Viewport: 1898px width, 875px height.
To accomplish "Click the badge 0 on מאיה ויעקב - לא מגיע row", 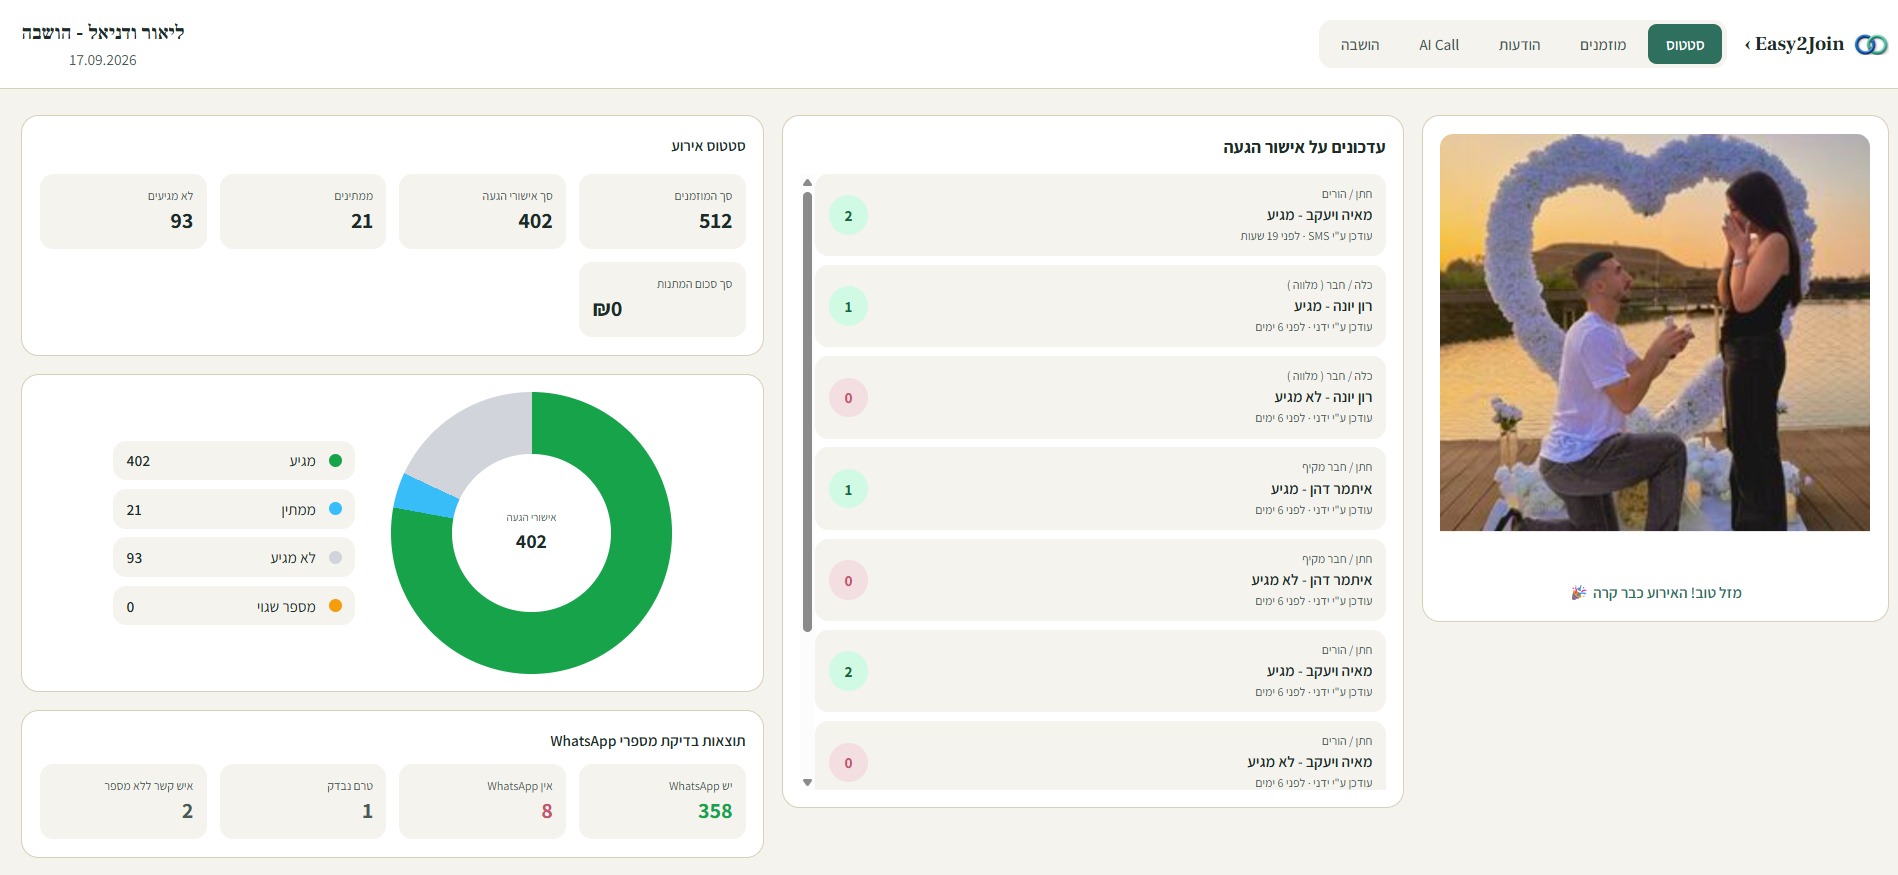I will click(848, 763).
